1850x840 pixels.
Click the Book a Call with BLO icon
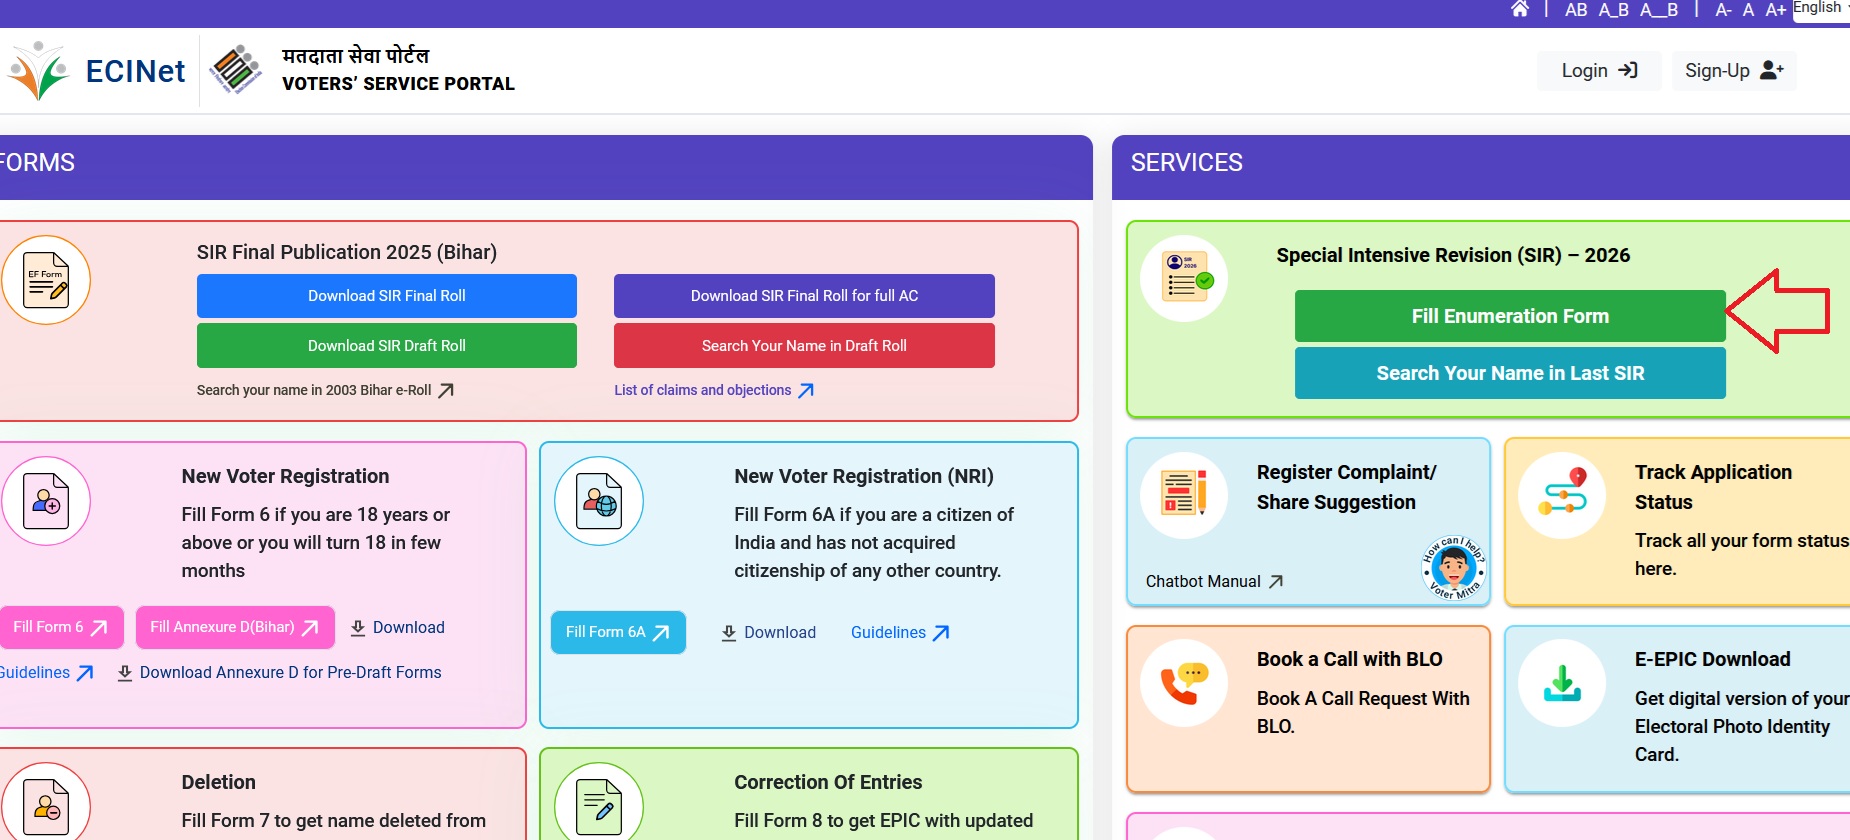point(1184,683)
